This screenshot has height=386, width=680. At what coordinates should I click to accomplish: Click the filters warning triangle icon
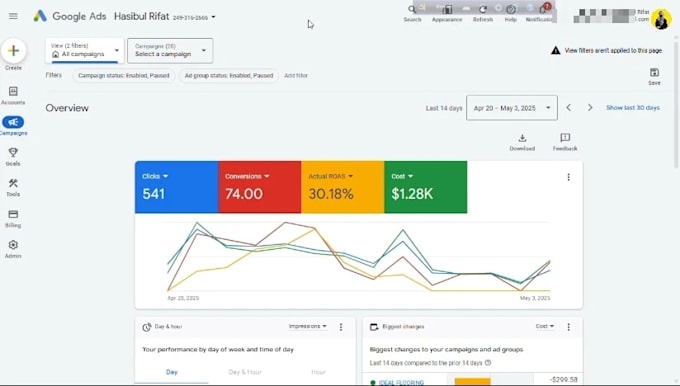556,51
